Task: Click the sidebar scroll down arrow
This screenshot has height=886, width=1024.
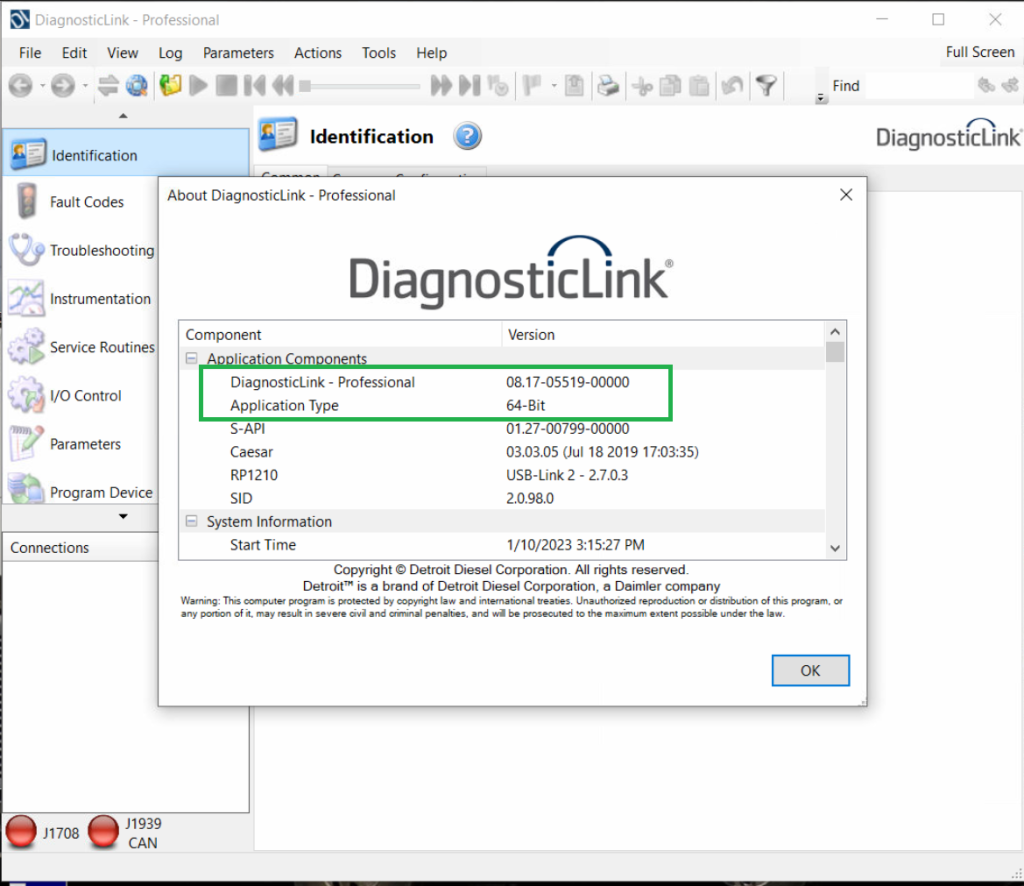Action: click(x=123, y=516)
